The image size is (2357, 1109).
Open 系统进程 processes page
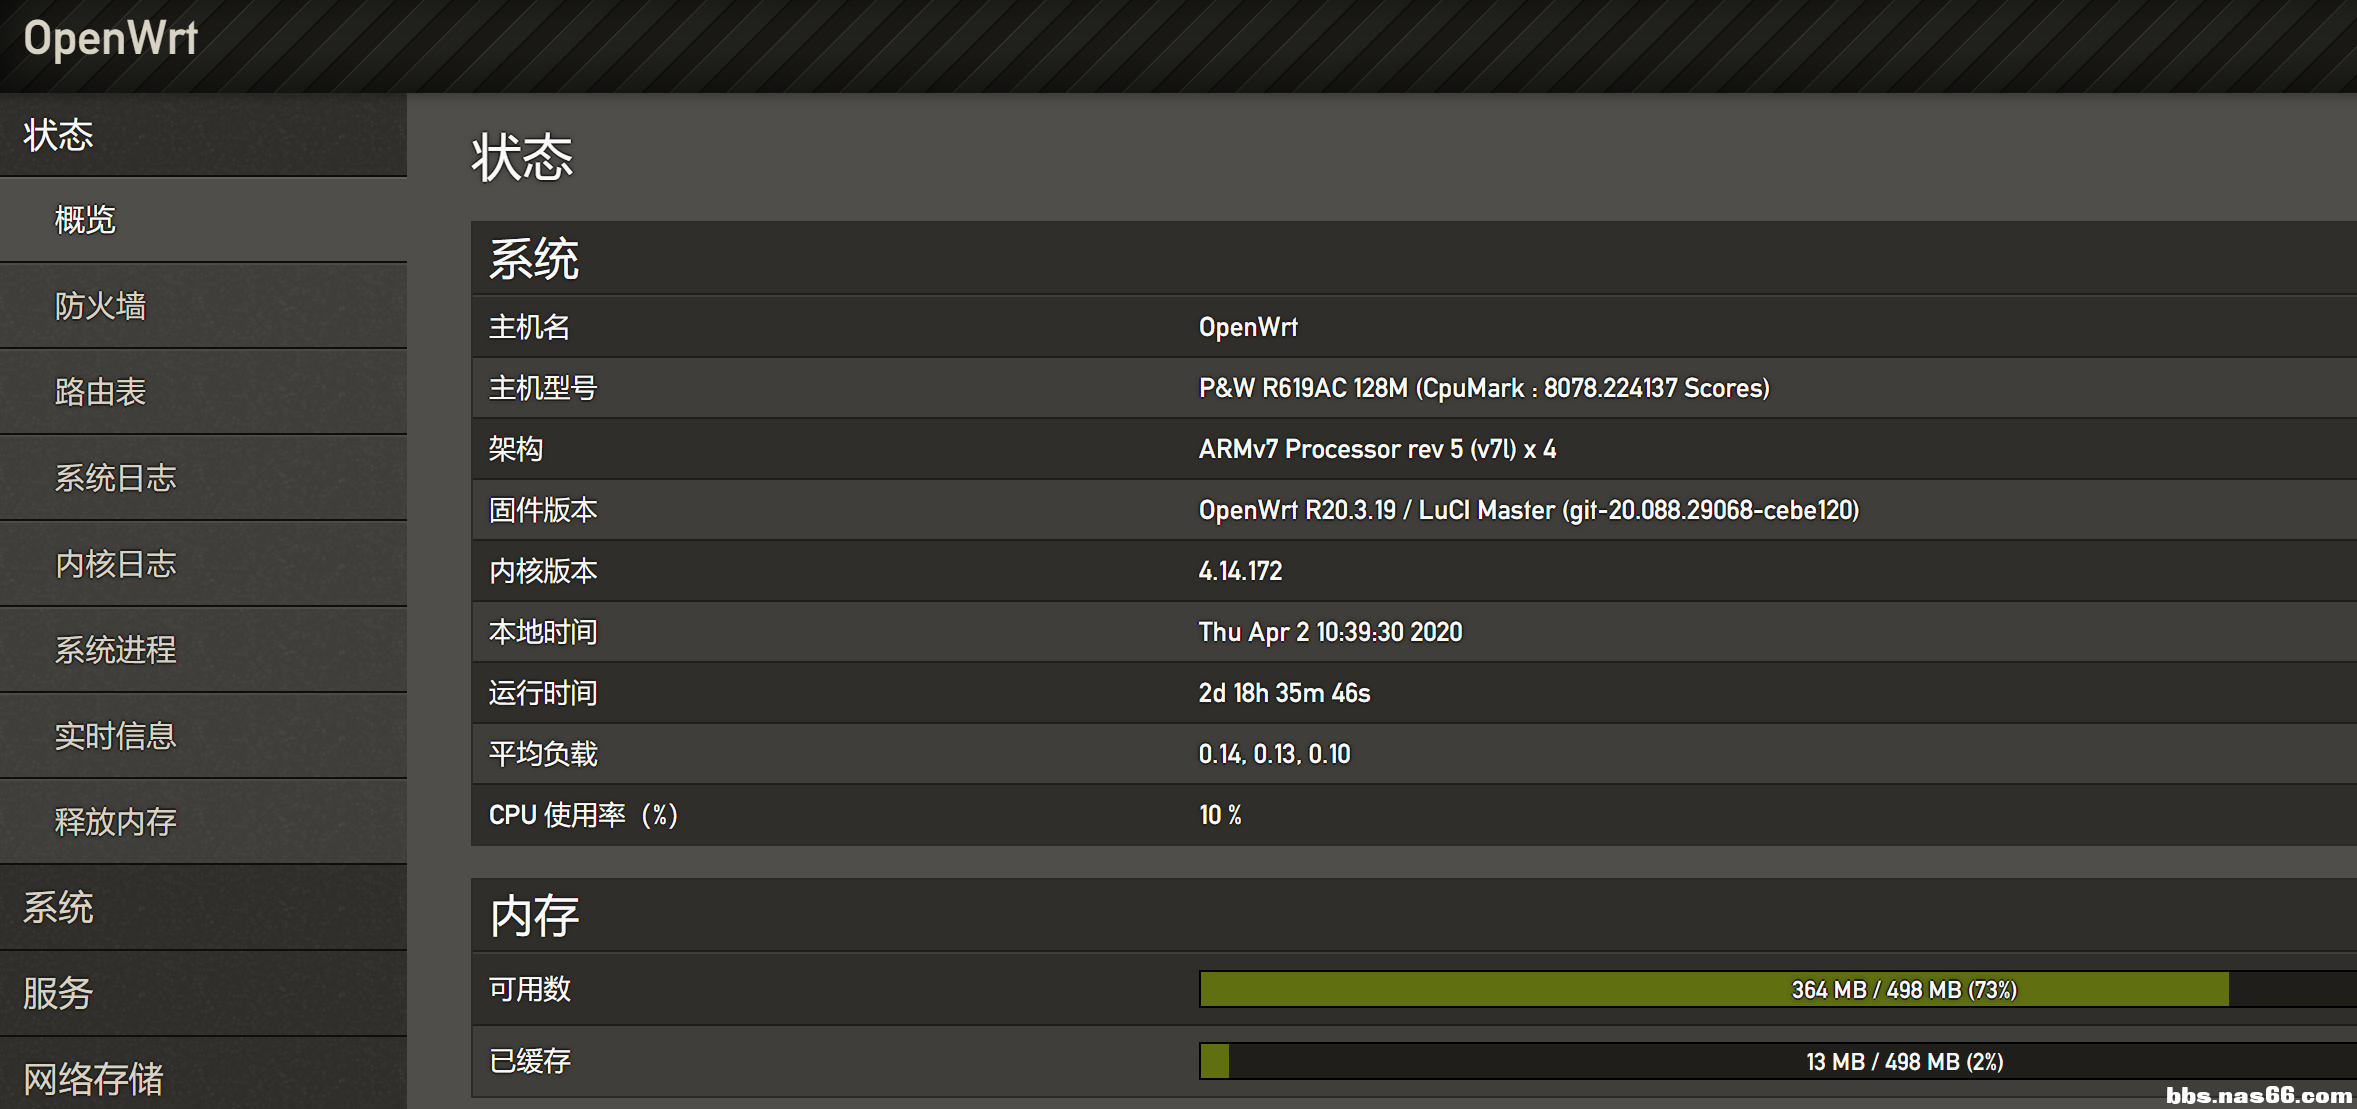coord(115,650)
